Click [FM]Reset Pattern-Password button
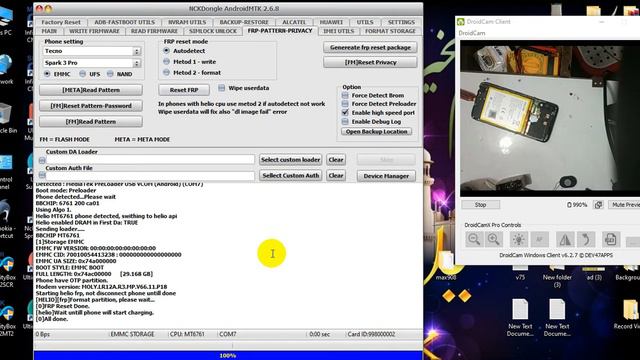Screen dimensions: 640x360 (x=91, y=106)
